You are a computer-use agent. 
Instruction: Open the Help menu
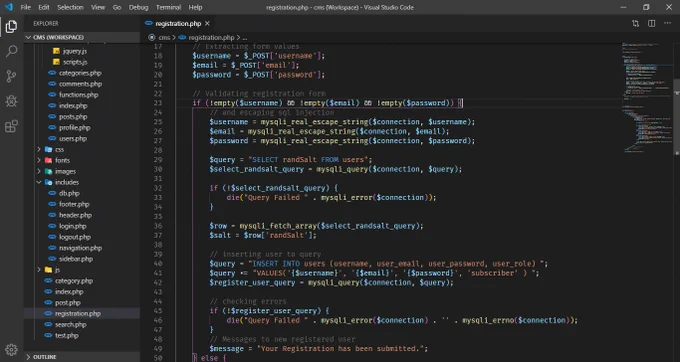pos(195,7)
